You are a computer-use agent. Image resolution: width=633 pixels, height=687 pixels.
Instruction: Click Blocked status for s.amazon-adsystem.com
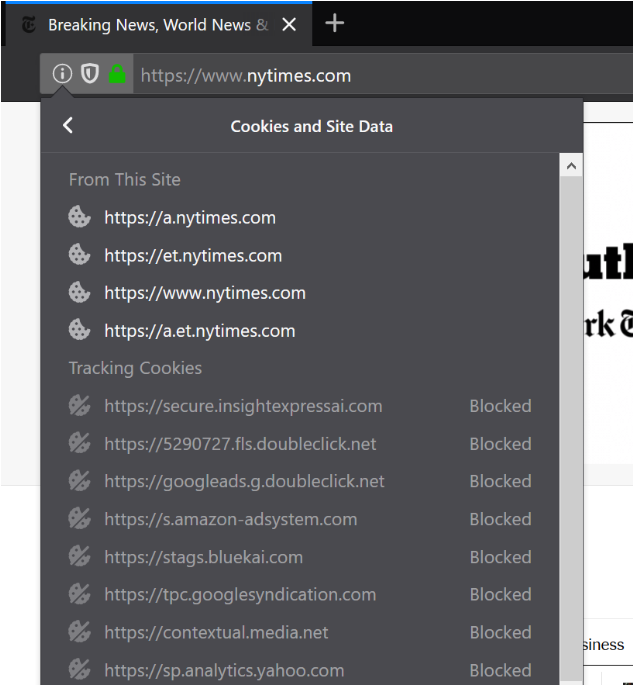[500, 519]
